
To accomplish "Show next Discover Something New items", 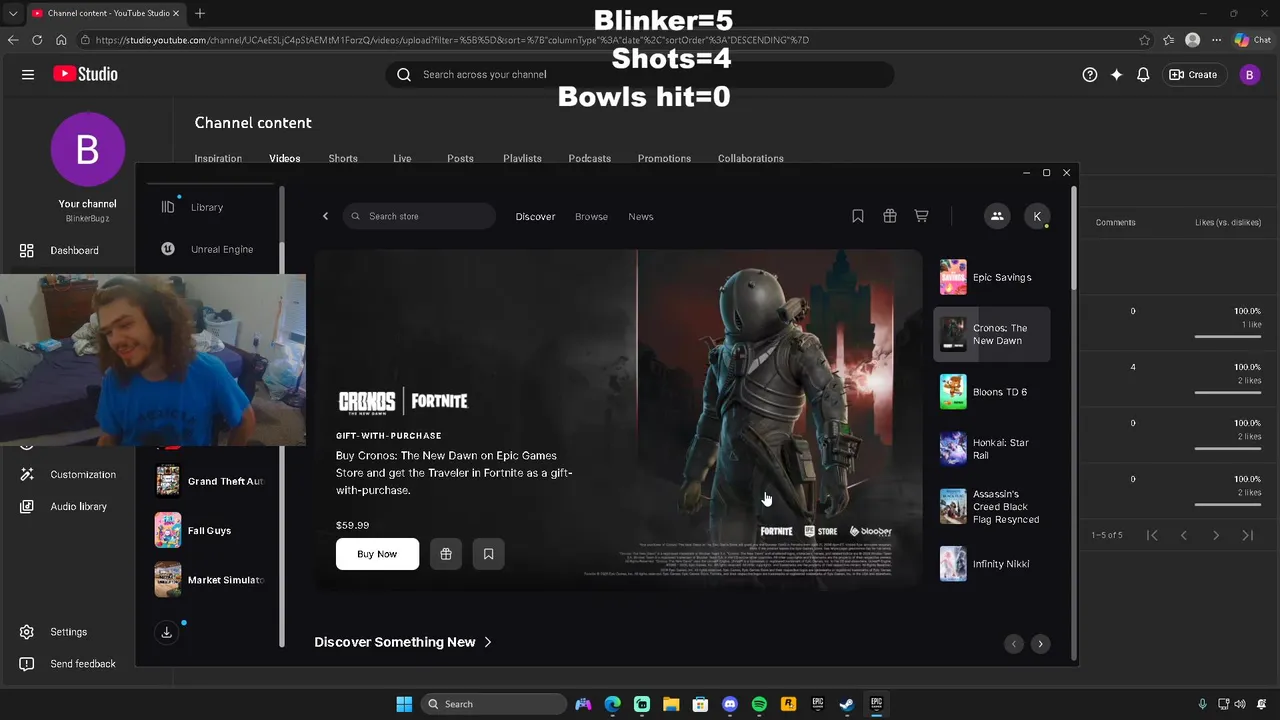I will [x=1040, y=644].
